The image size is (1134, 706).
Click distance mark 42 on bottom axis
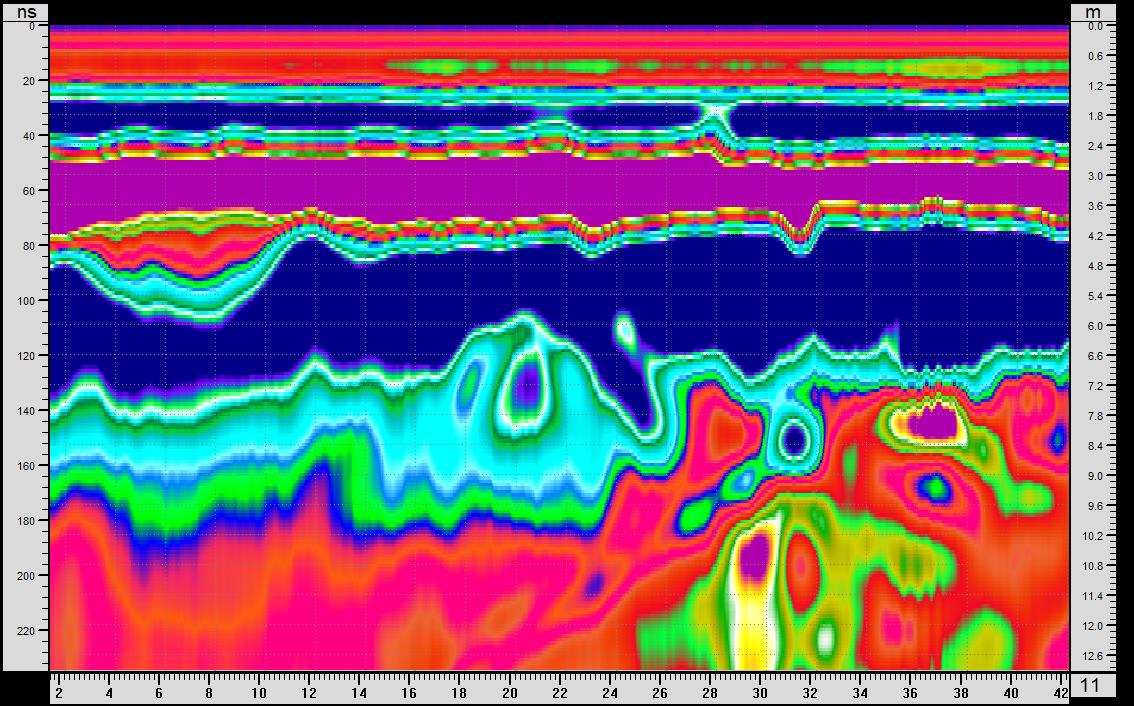[1061, 692]
